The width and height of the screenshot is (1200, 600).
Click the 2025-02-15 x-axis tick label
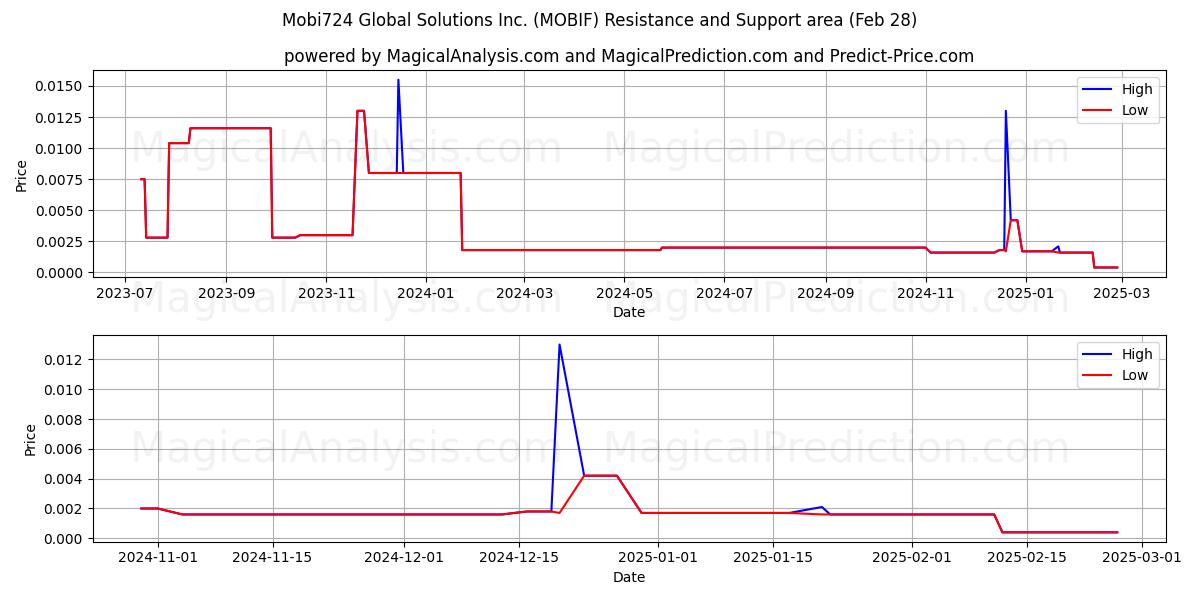(x=1026, y=558)
